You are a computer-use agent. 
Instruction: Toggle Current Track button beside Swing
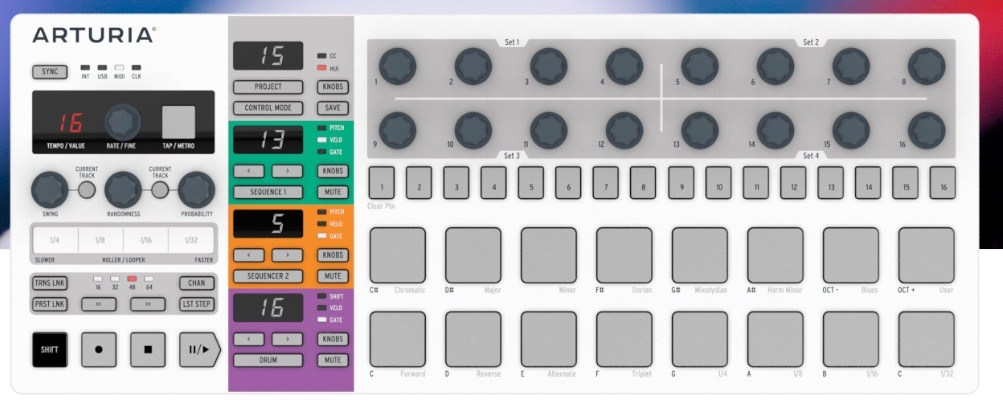[x=87, y=189]
